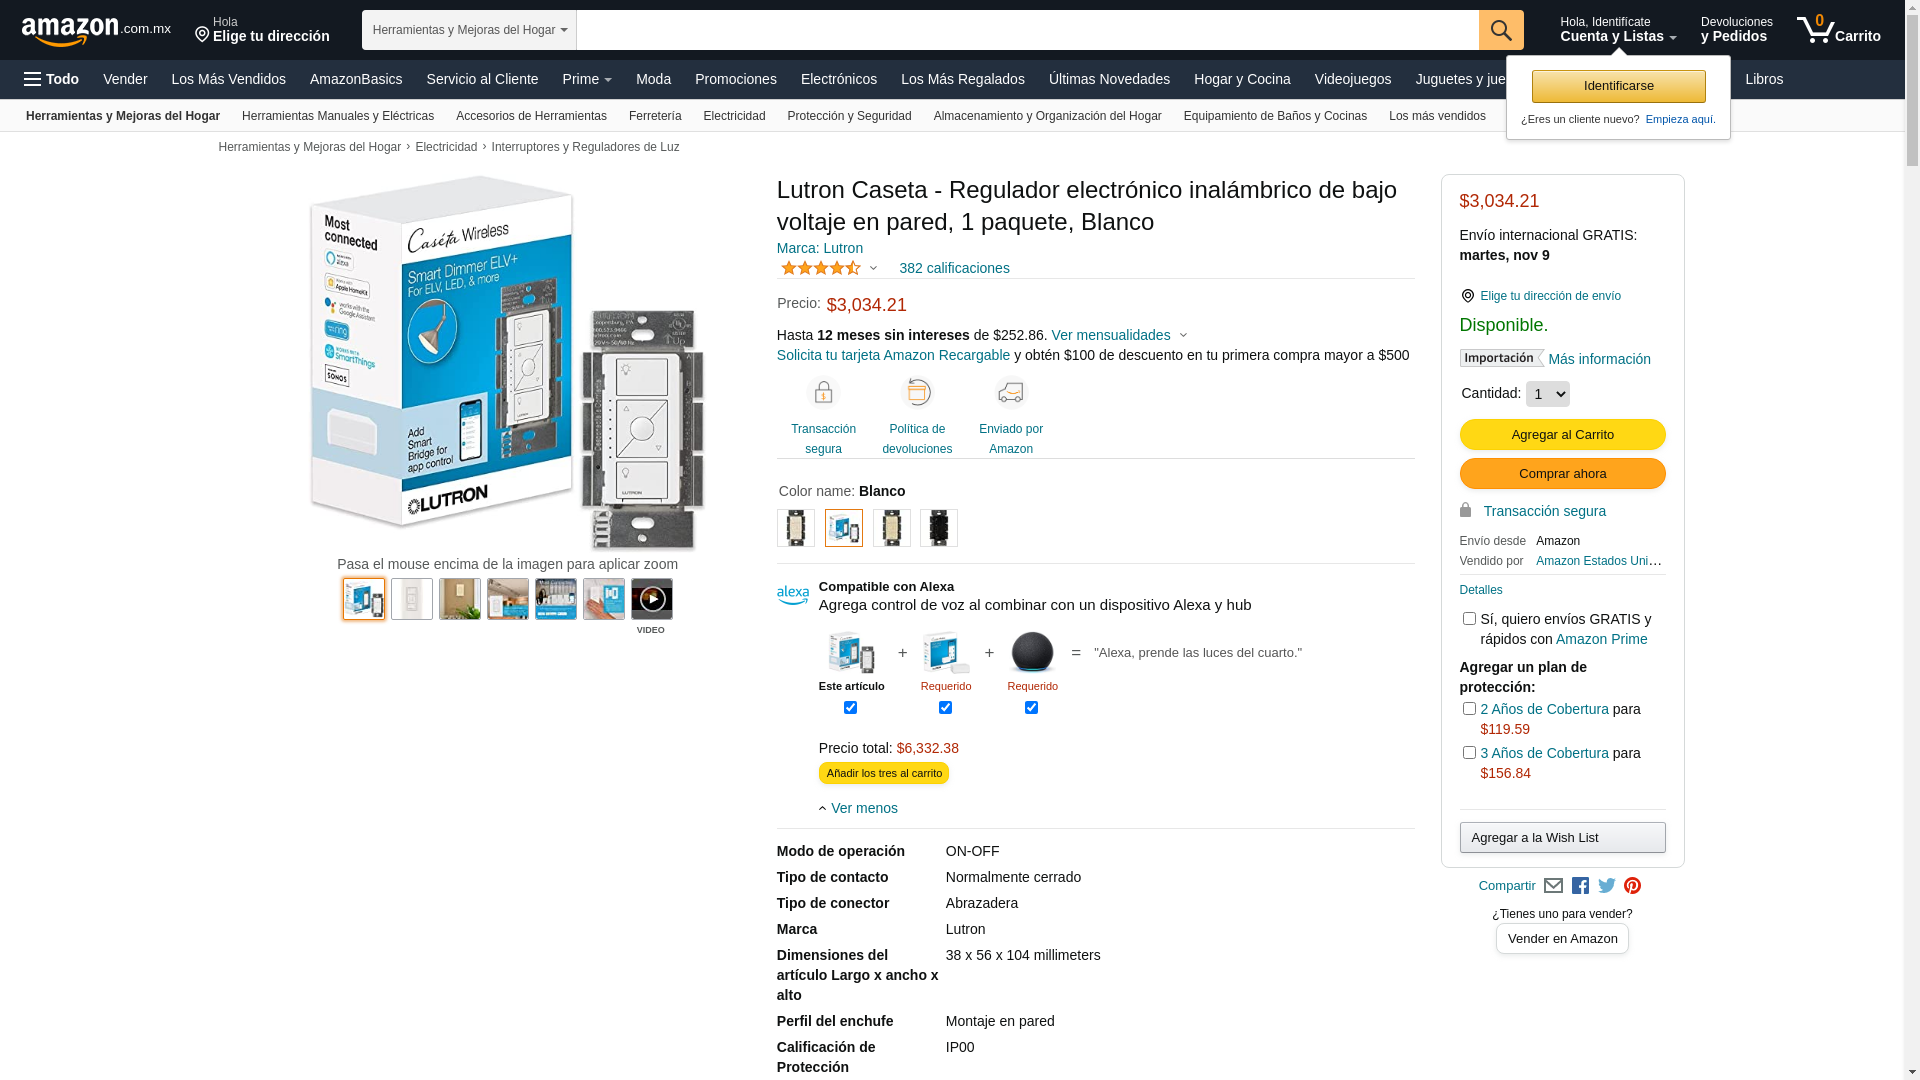Open the Hogar y Cocina menu item
The width and height of the screenshot is (1920, 1080).
[x=1241, y=79]
